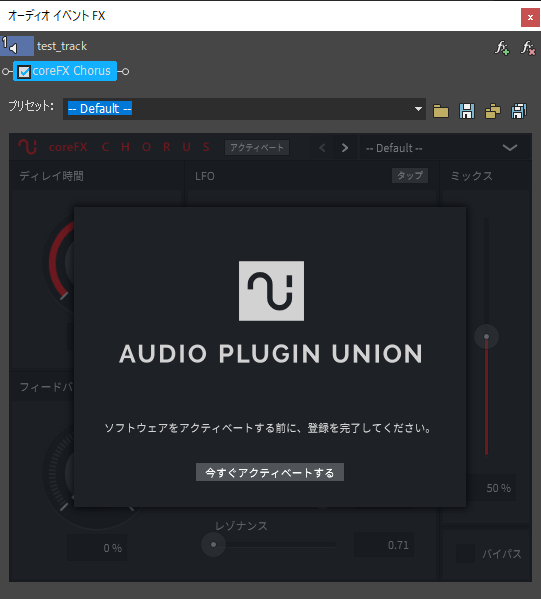
Task: Click the Audio Plugin Union logo
Action: [271, 291]
